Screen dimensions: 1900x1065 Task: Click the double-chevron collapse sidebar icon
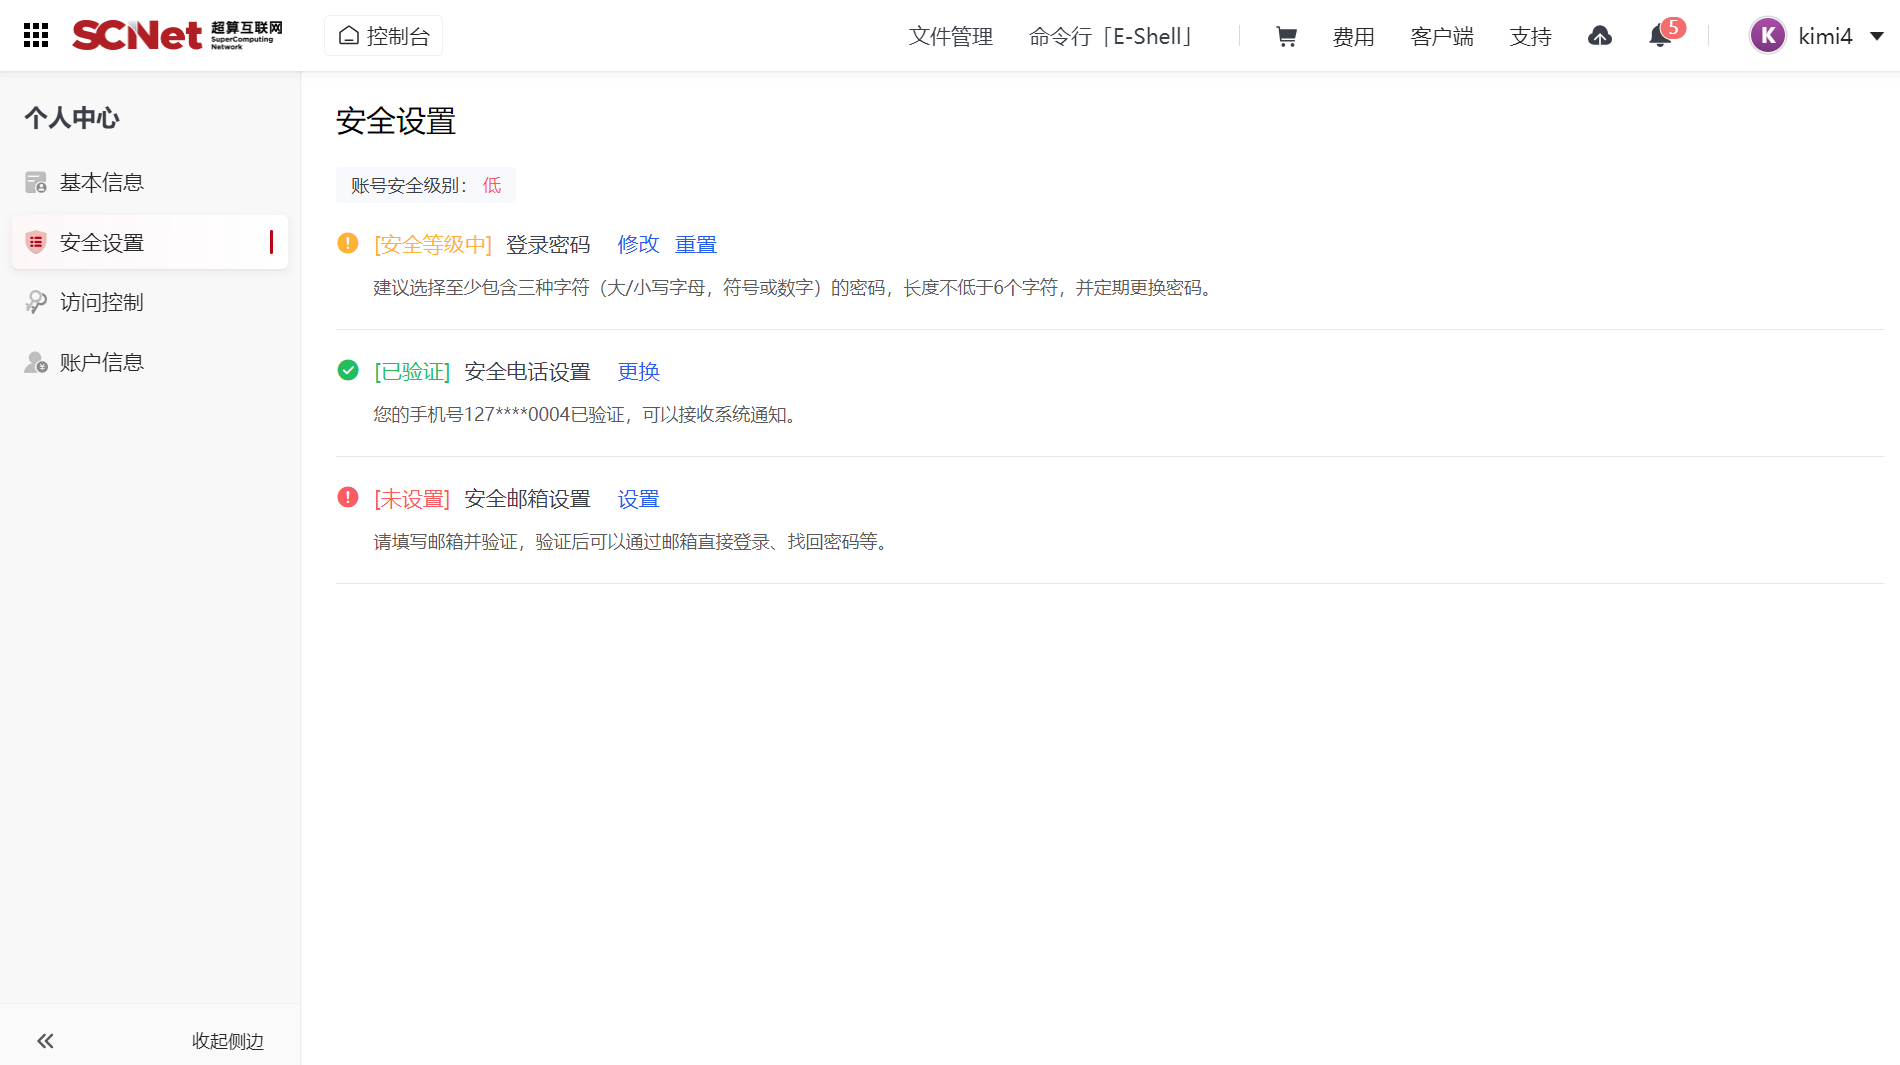click(45, 1041)
